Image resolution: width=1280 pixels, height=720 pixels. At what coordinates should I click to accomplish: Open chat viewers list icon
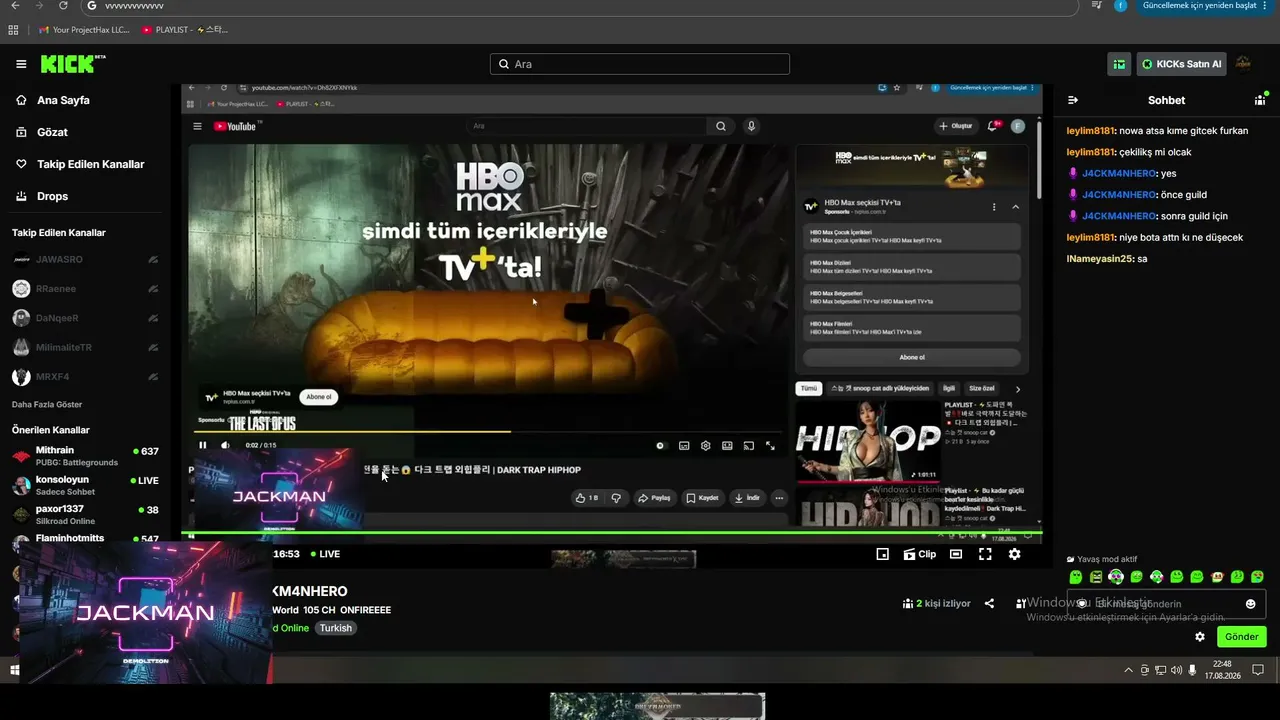(1260, 100)
